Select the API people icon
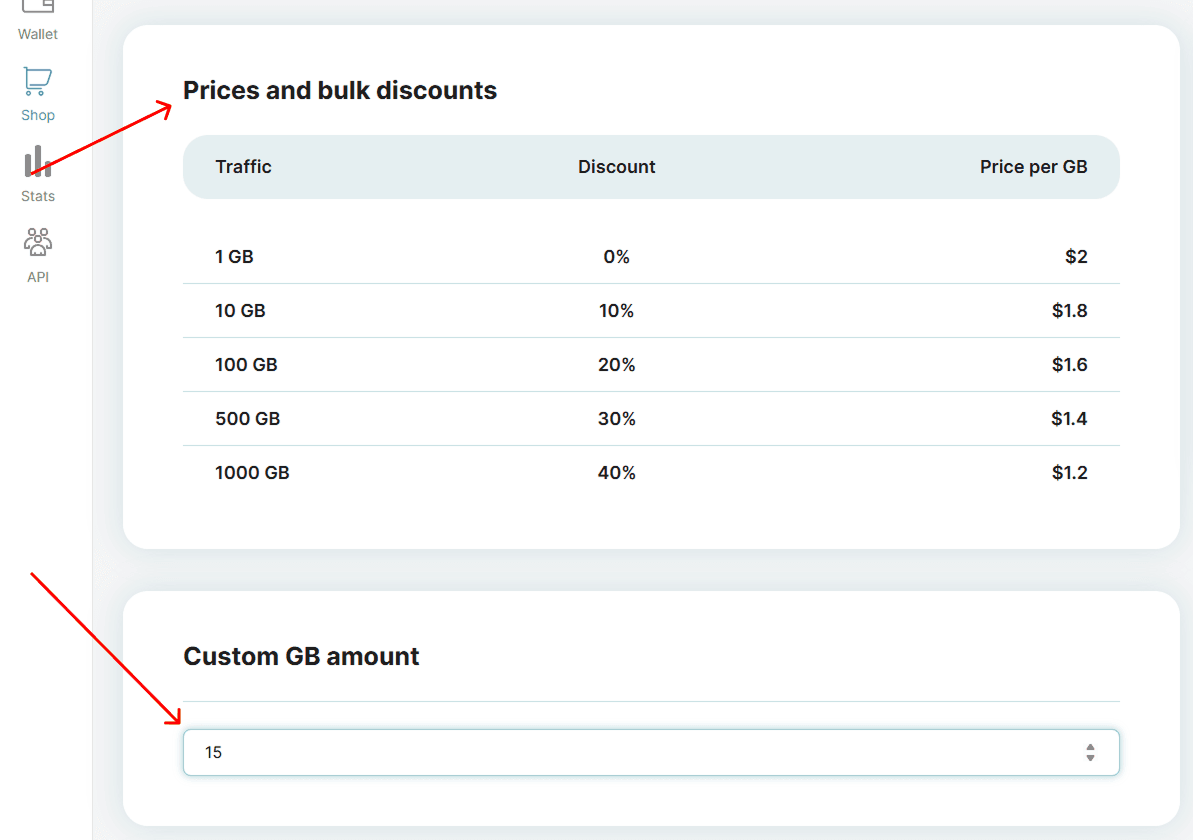This screenshot has height=840, width=1193. coord(38,243)
